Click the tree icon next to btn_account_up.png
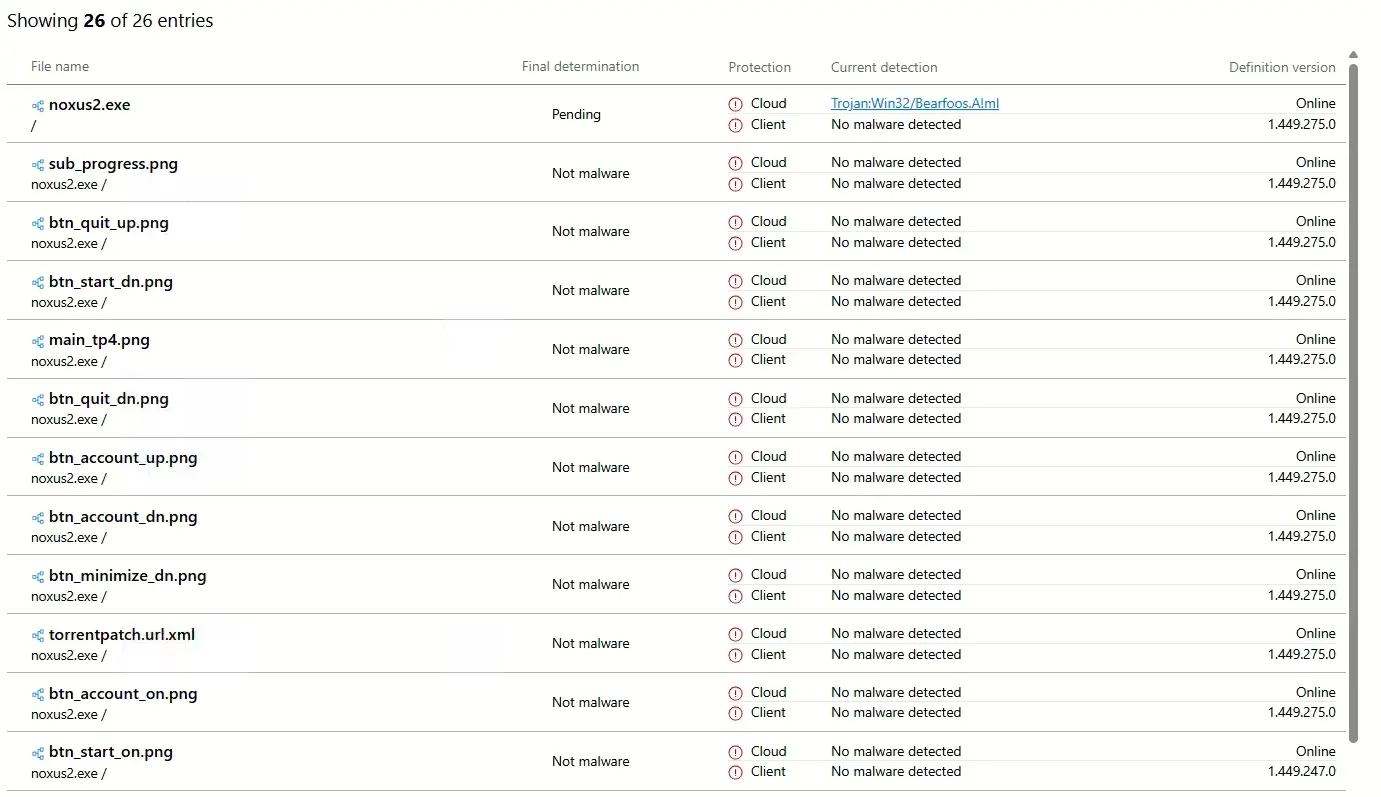The width and height of the screenshot is (1381, 797). pyautogui.click(x=38, y=458)
